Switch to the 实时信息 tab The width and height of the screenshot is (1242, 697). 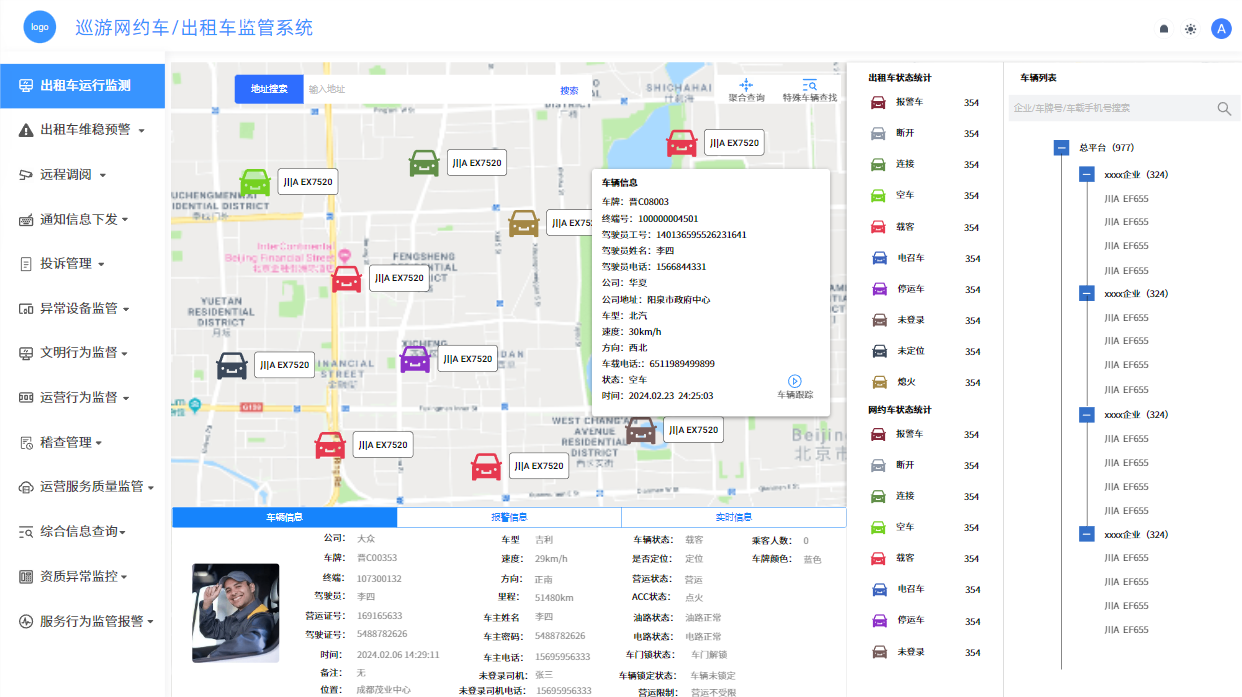(x=733, y=517)
